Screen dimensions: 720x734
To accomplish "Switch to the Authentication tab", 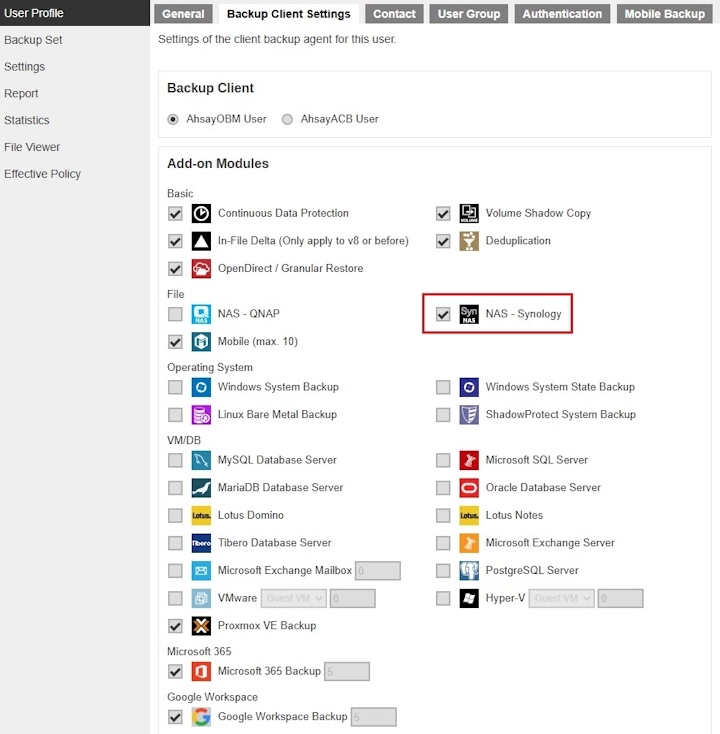I will [562, 14].
